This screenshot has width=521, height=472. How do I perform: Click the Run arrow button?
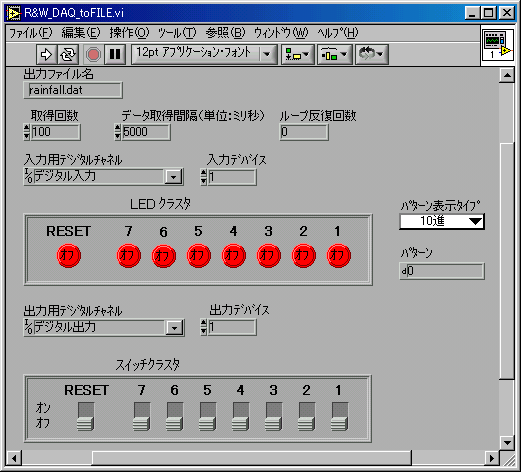[x=46, y=54]
